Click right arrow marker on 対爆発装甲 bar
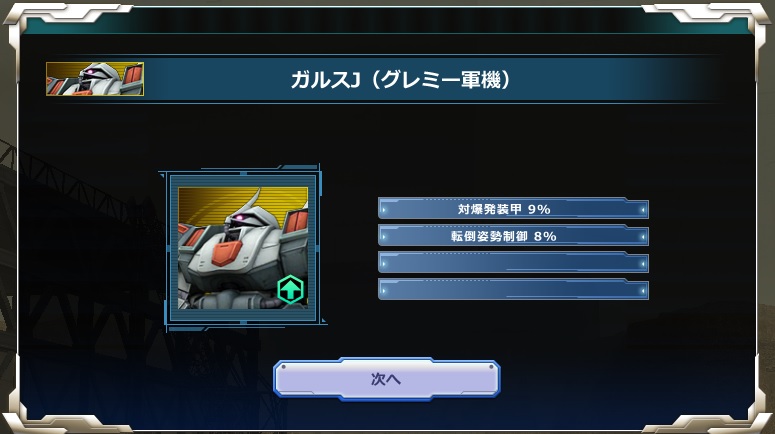 642,210
